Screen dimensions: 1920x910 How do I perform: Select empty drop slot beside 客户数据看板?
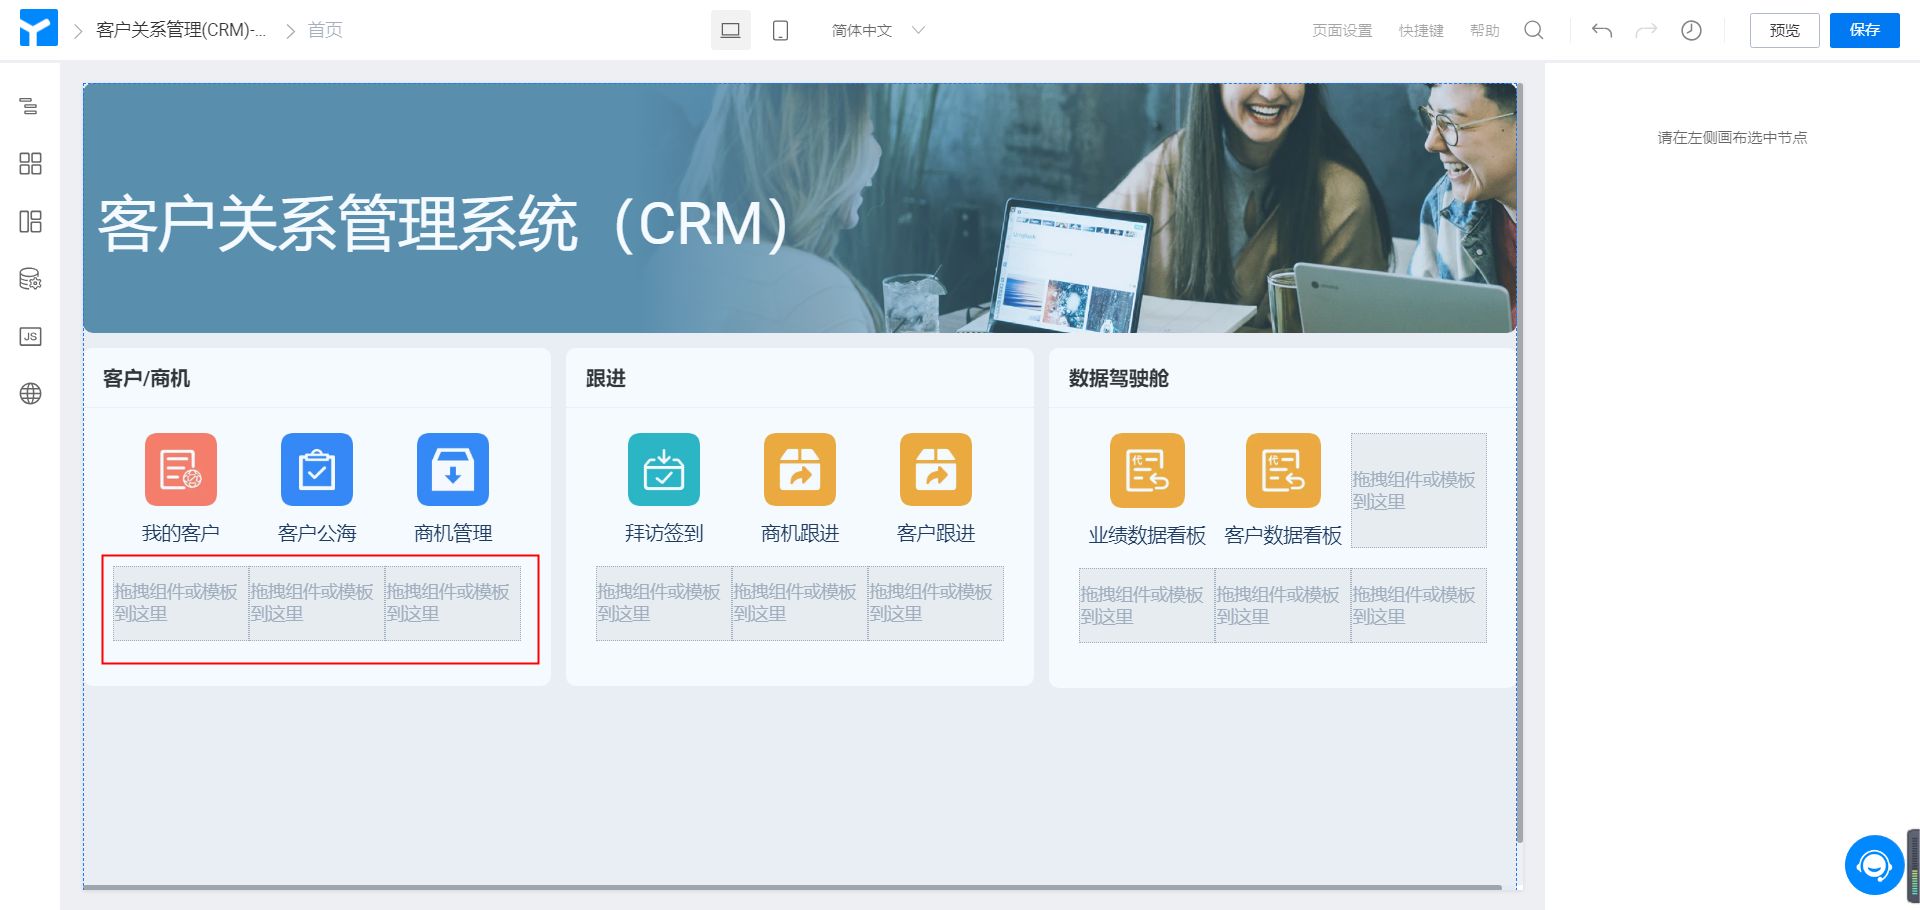[x=1419, y=490]
